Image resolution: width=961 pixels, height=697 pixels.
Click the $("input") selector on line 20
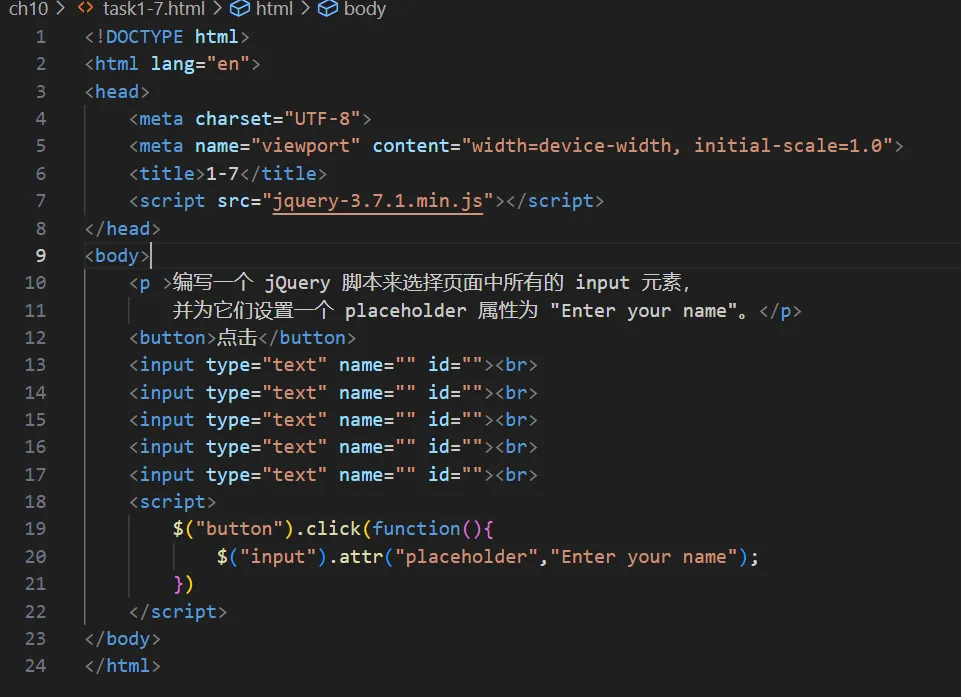[x=272, y=557]
